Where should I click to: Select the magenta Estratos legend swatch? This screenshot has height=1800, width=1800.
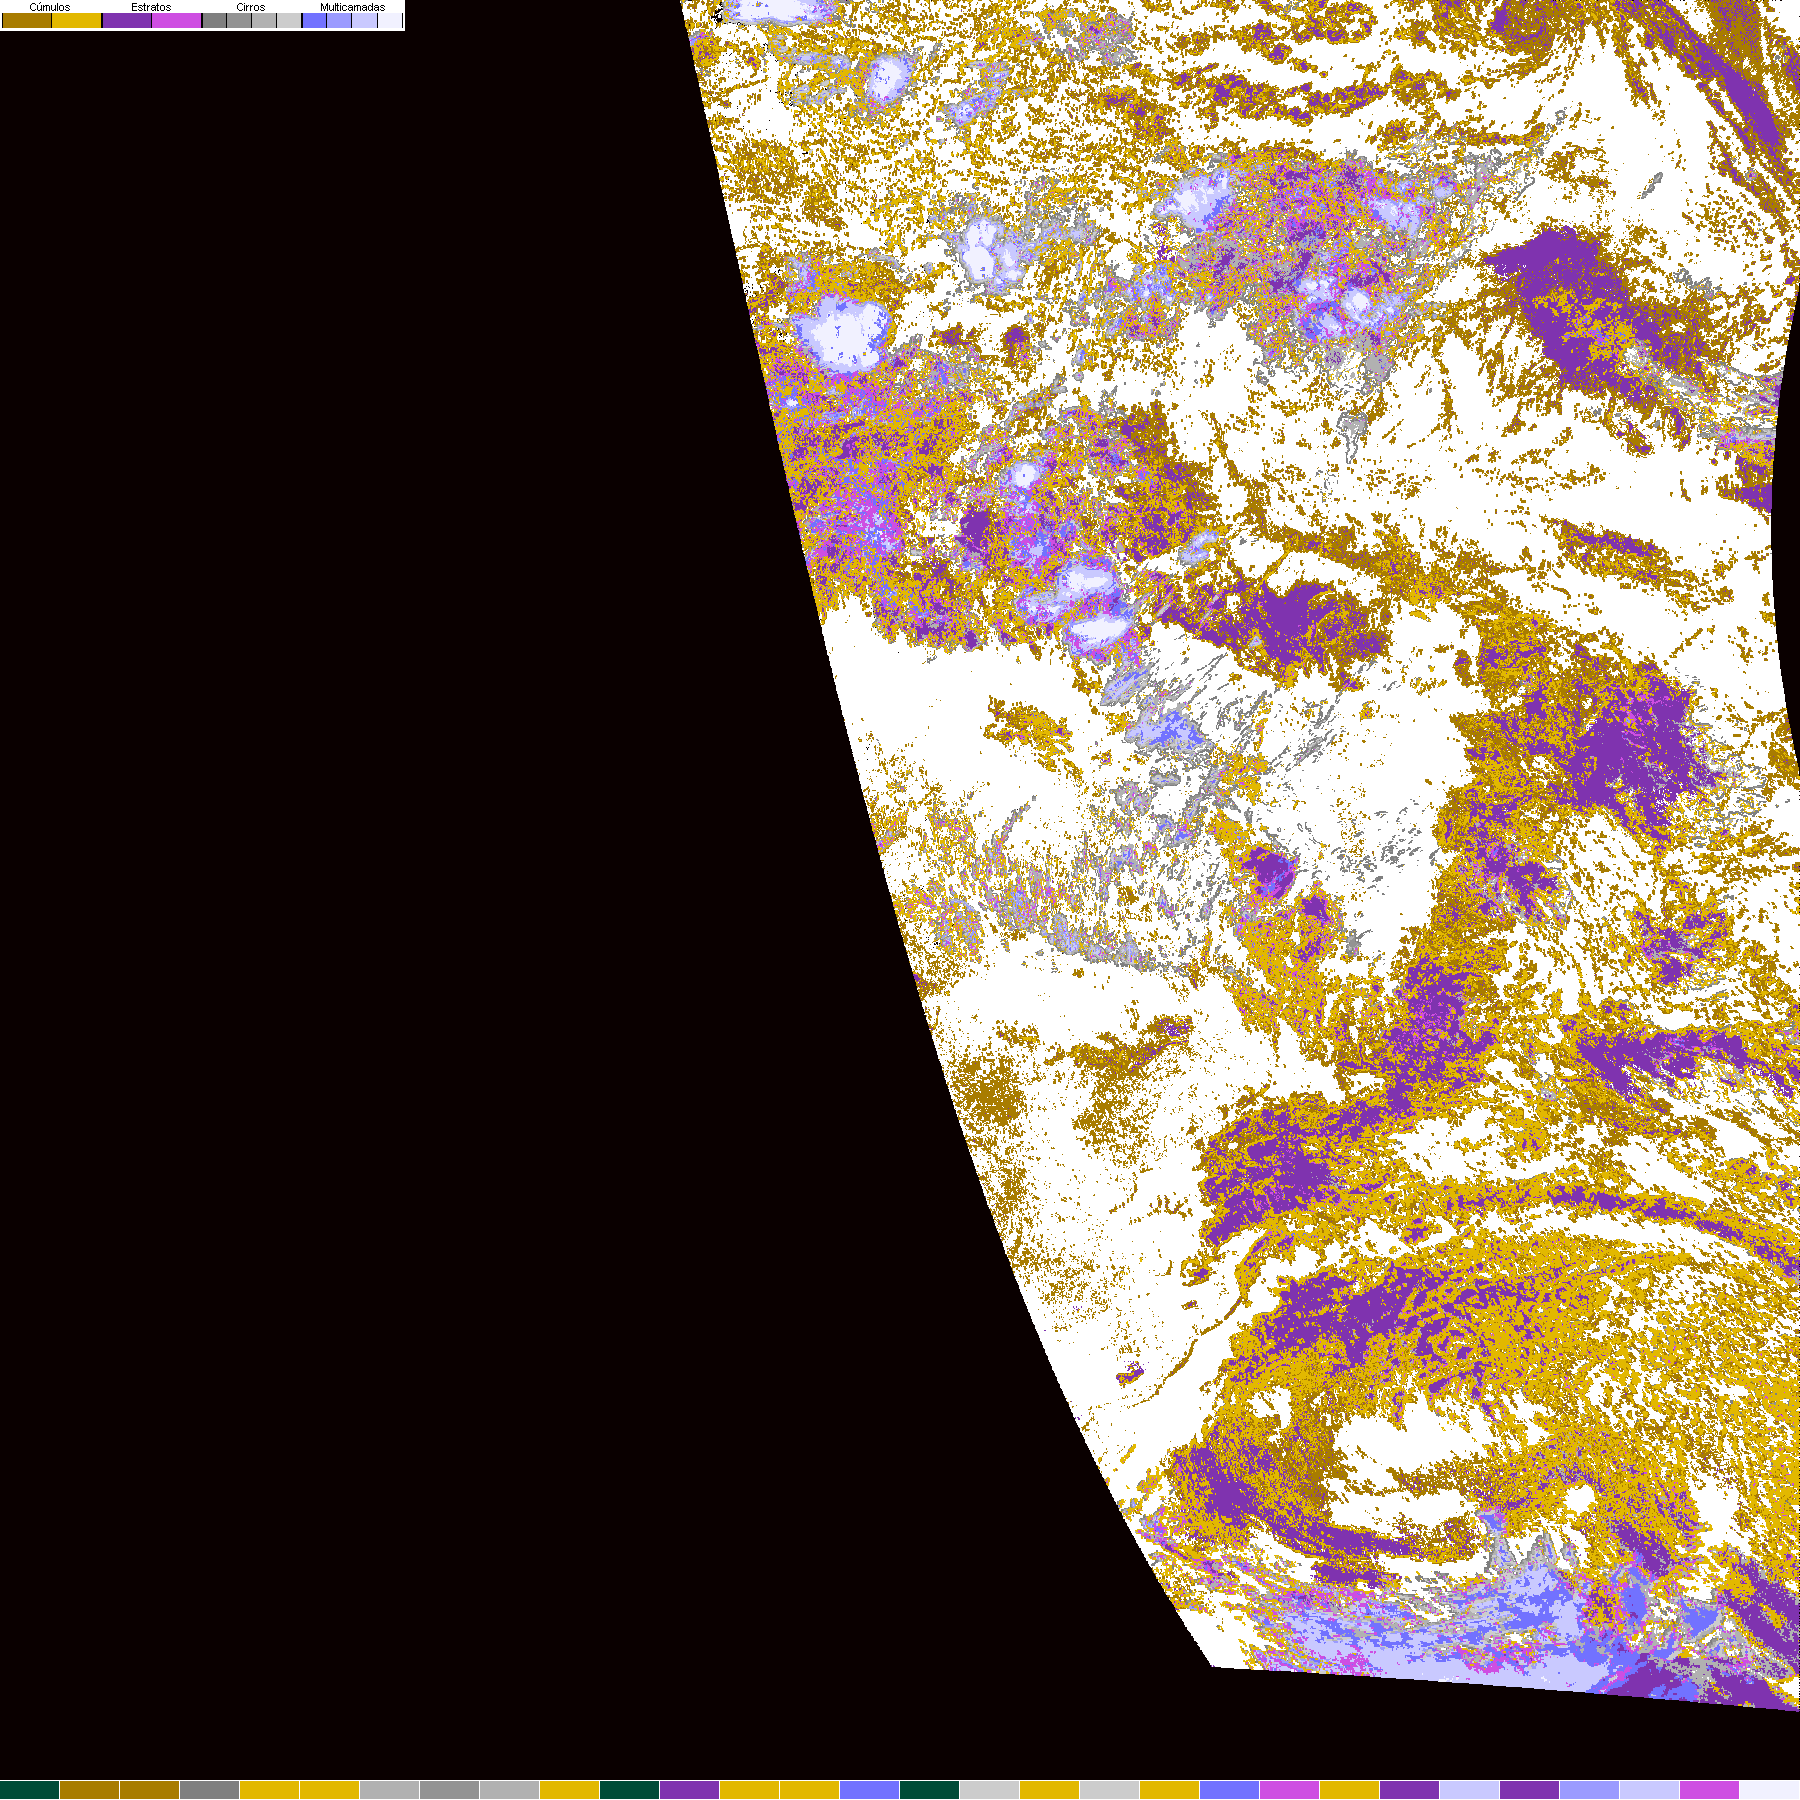click(x=176, y=20)
